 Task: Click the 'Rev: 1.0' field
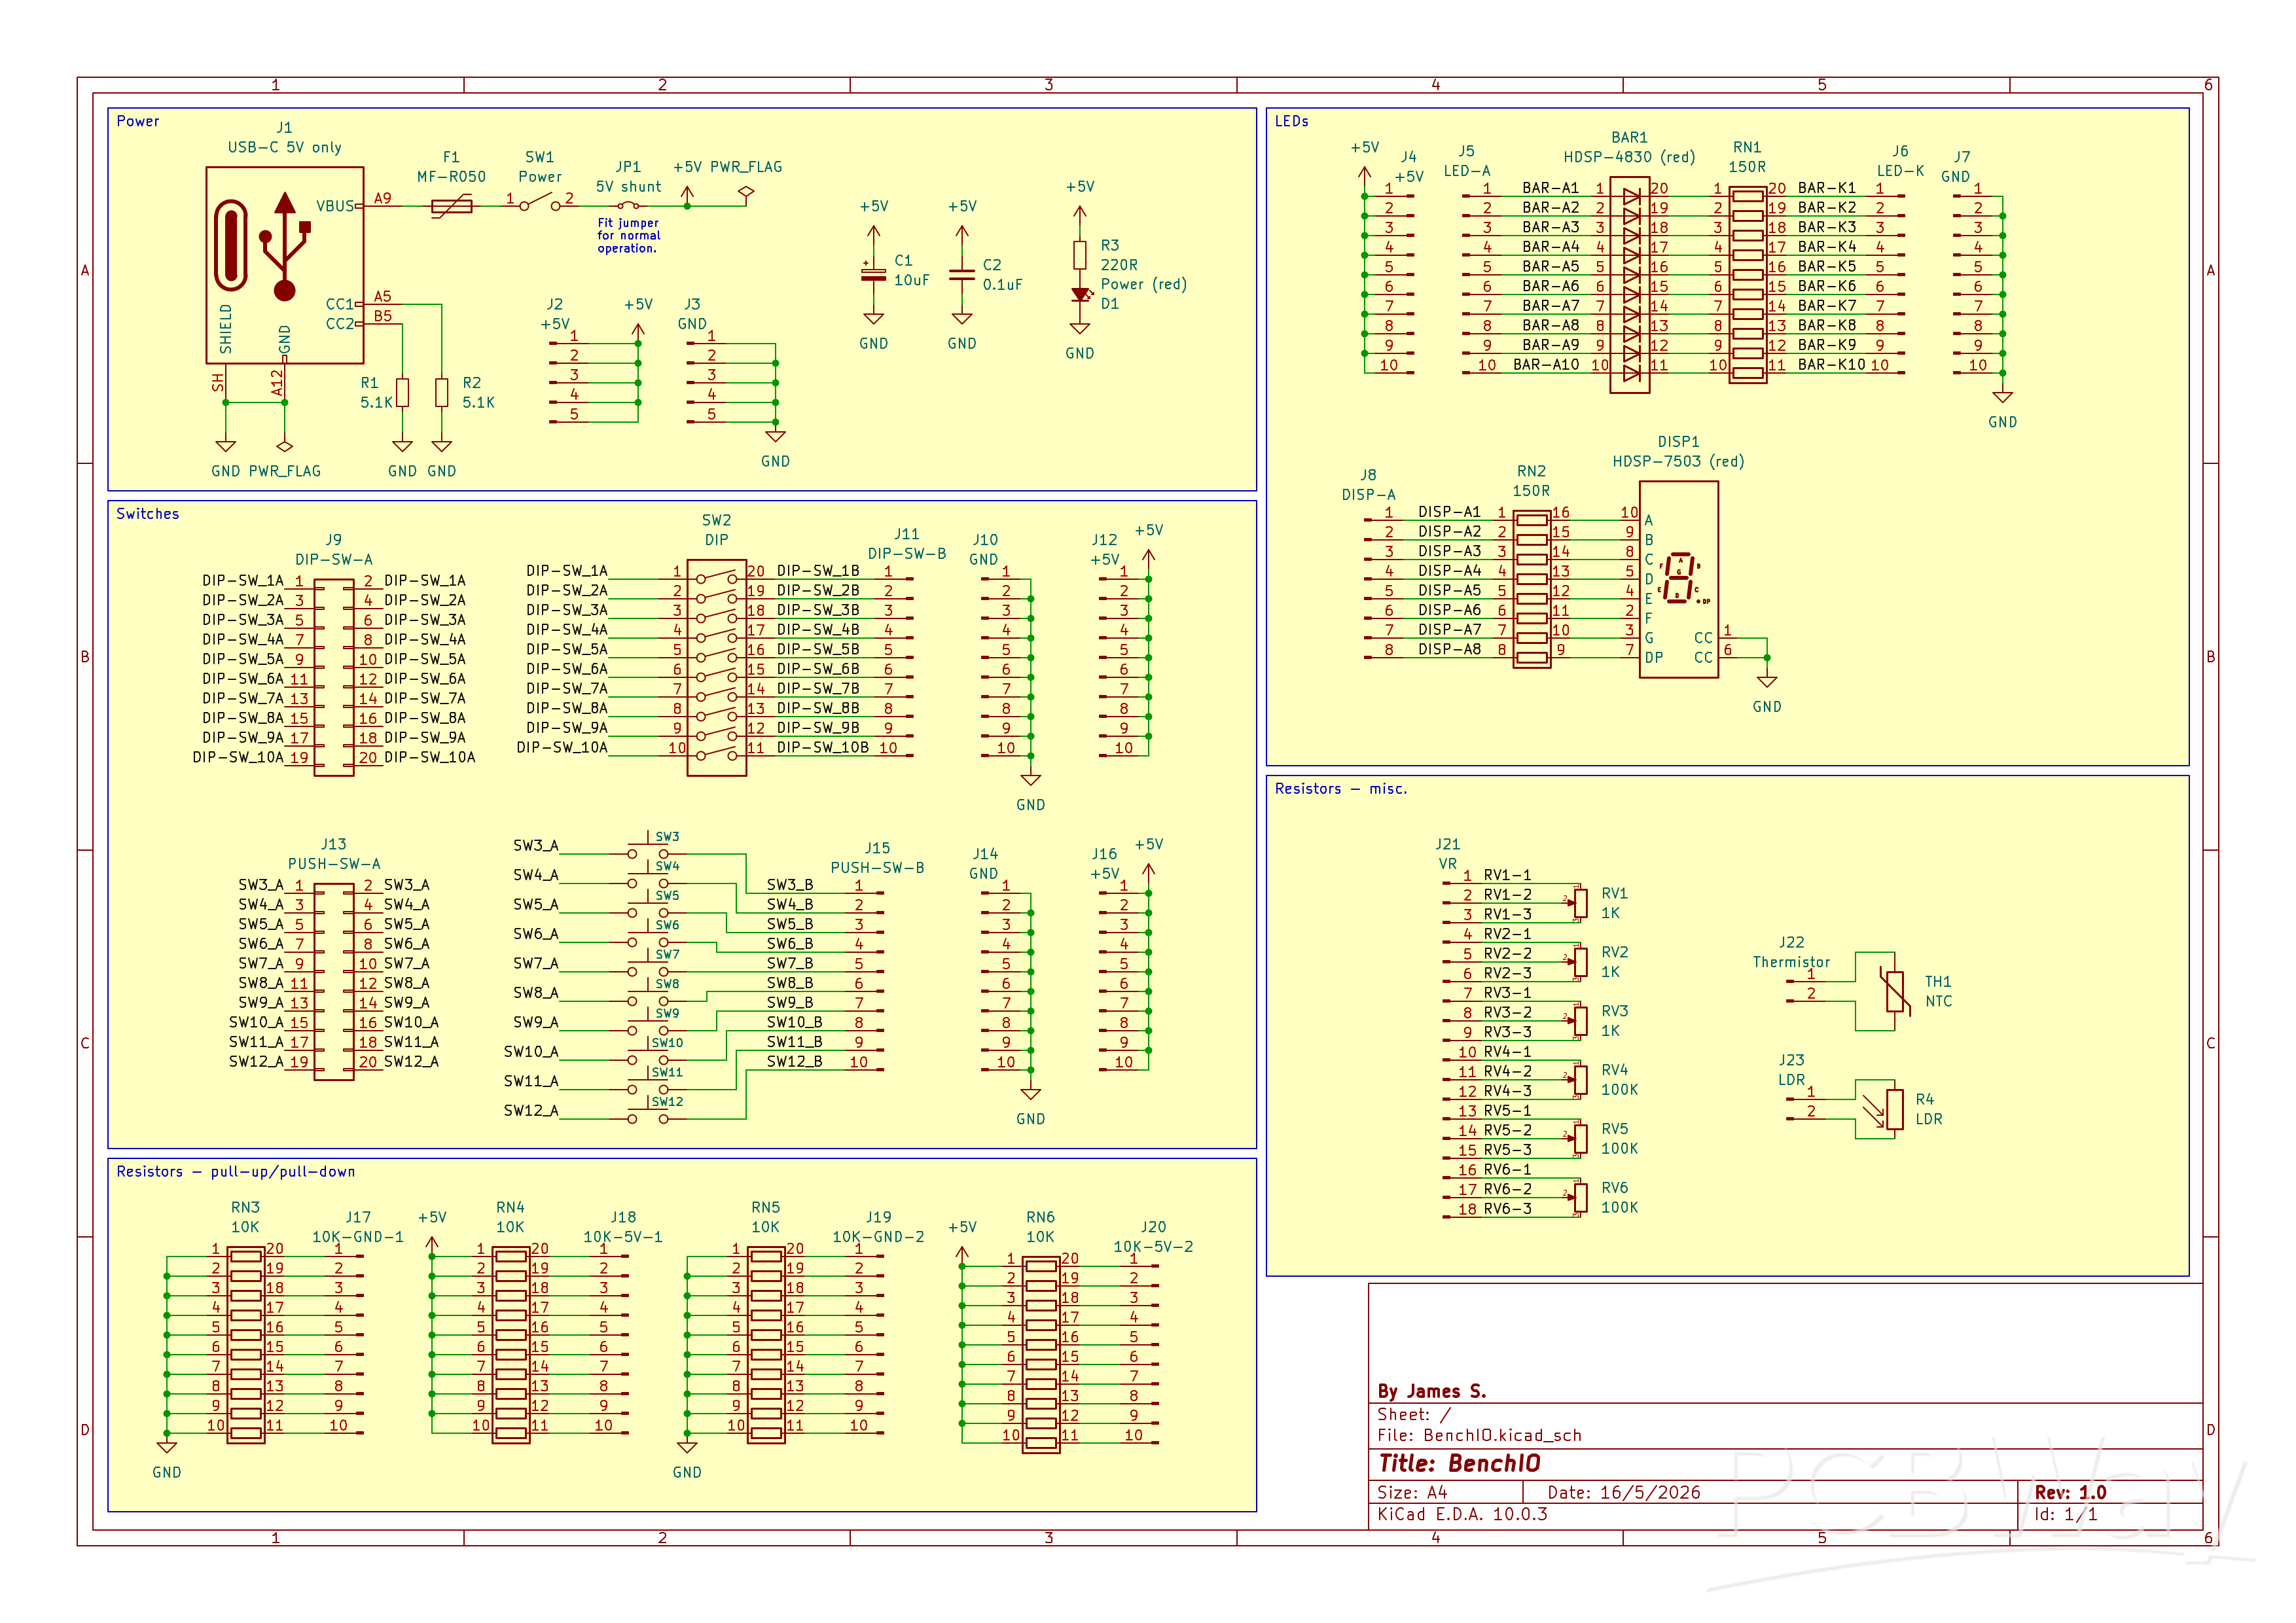coord(2070,1493)
